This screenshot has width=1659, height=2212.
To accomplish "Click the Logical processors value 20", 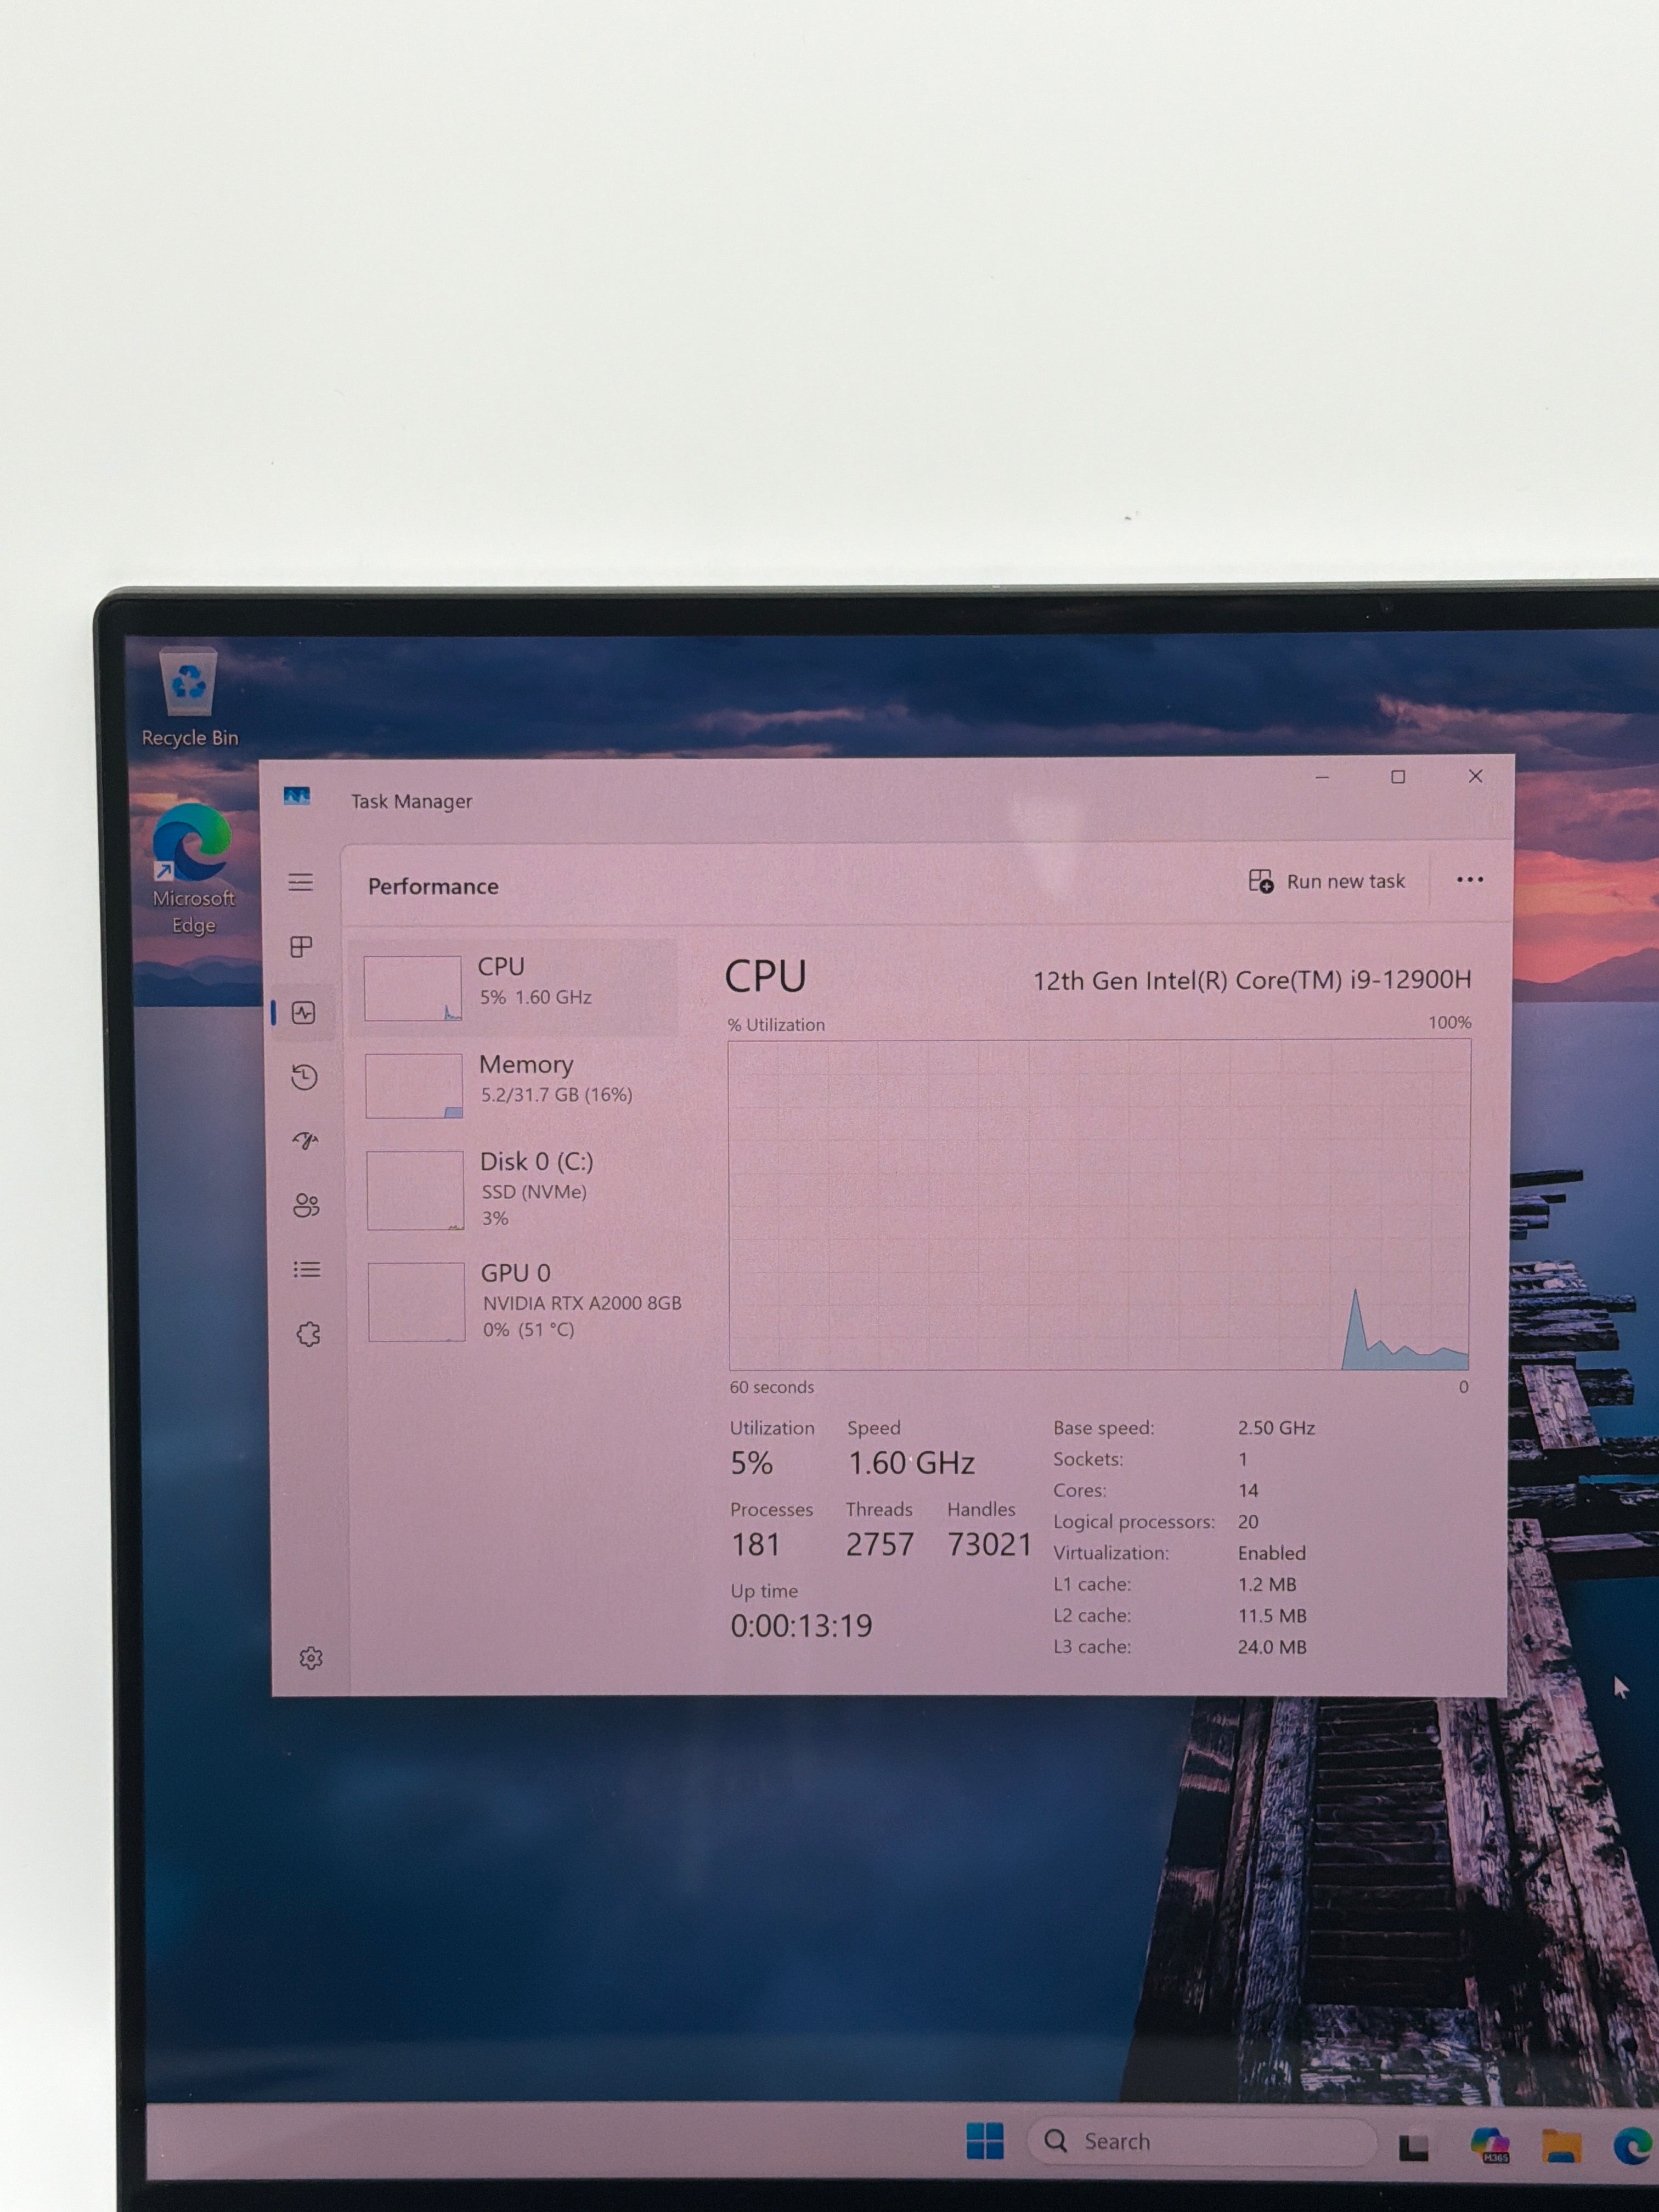I will coord(1248,1522).
